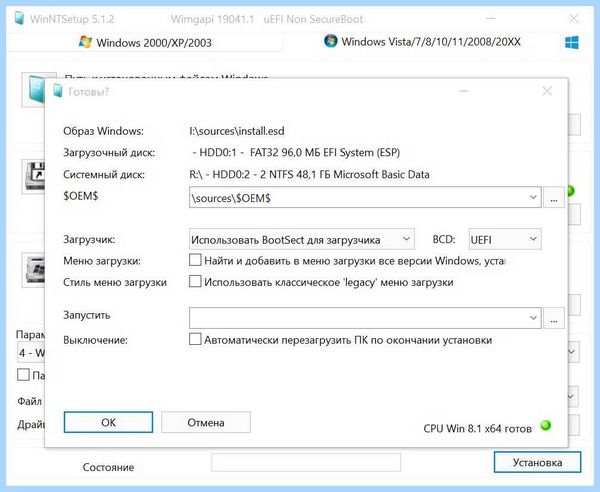Click the Состояние progress field
The image size is (600, 492).
point(306,463)
